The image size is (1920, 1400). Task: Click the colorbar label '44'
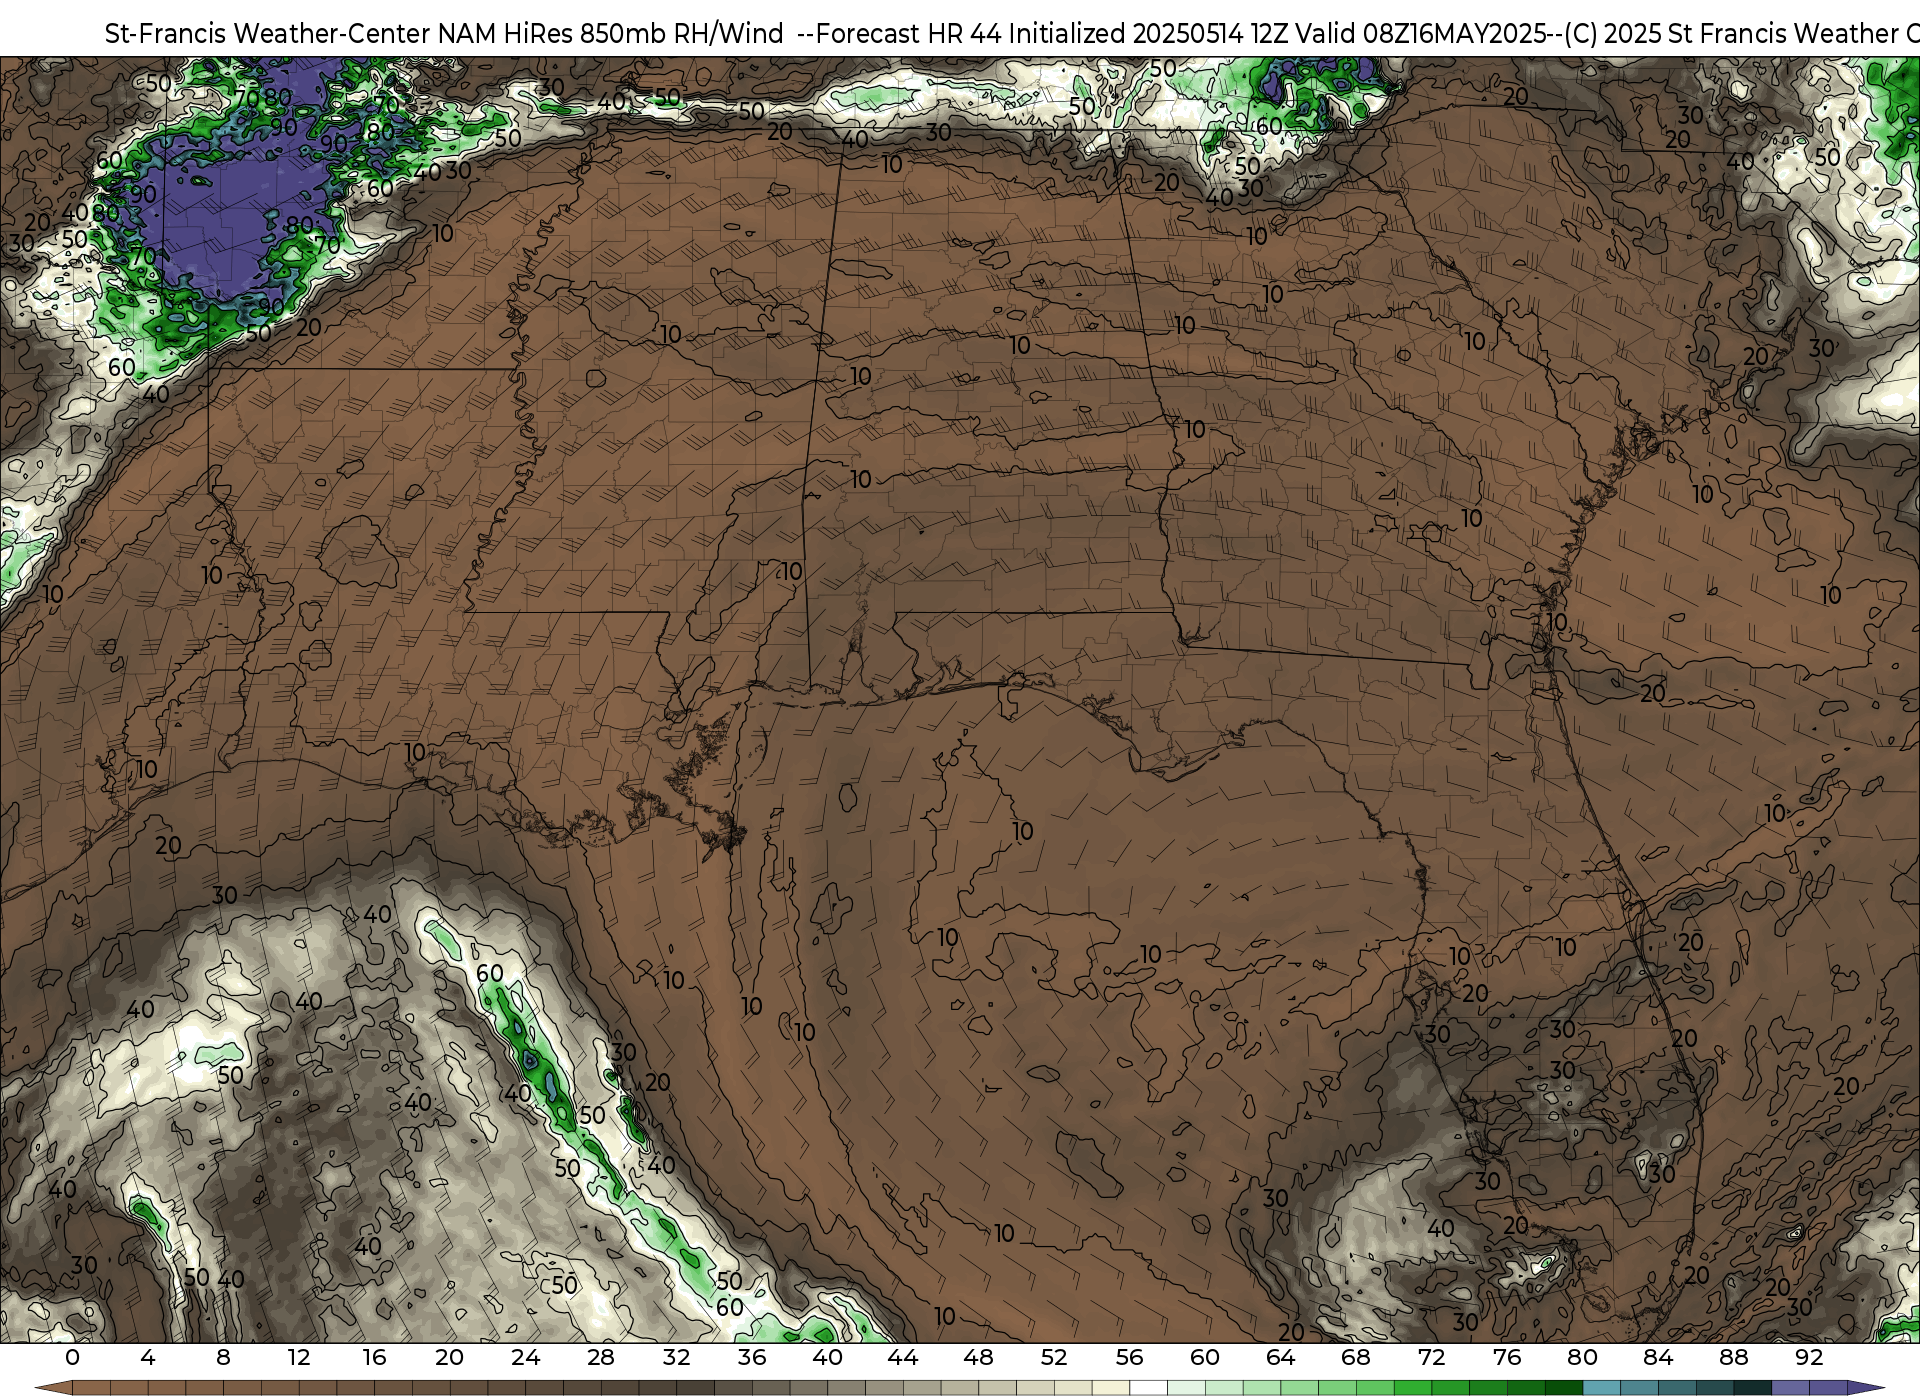(903, 1358)
